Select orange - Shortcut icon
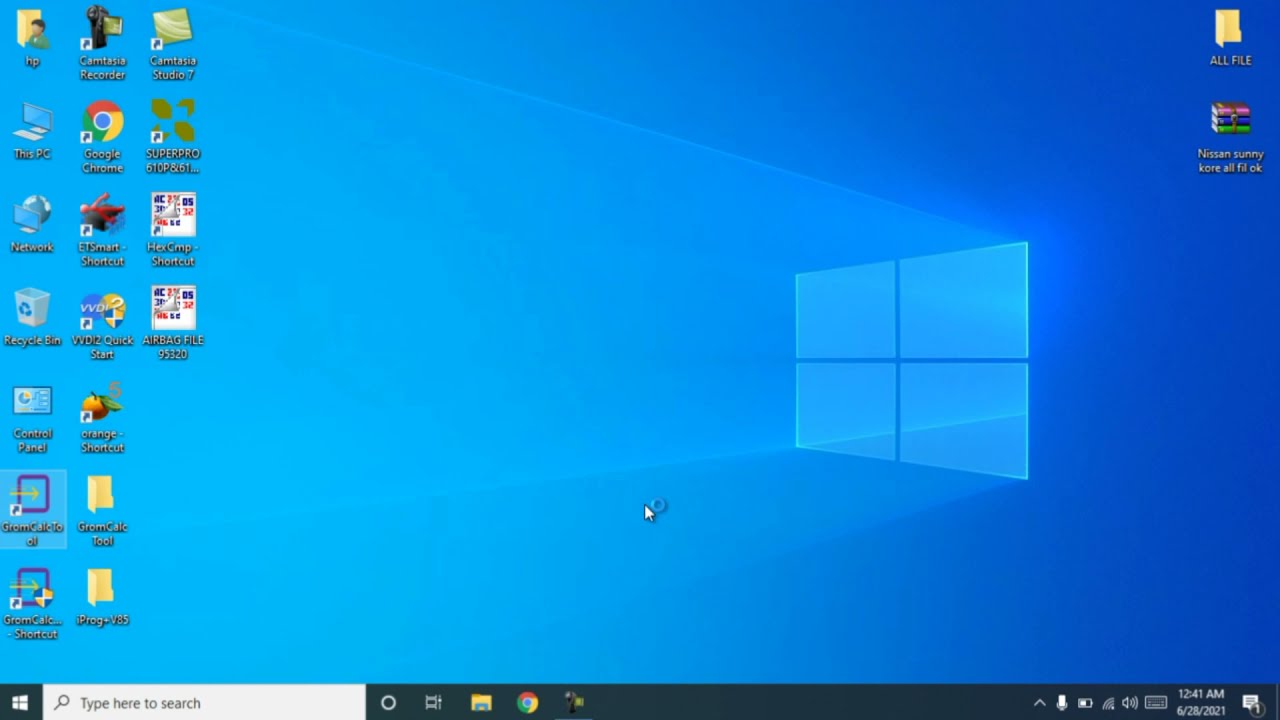 tap(102, 418)
